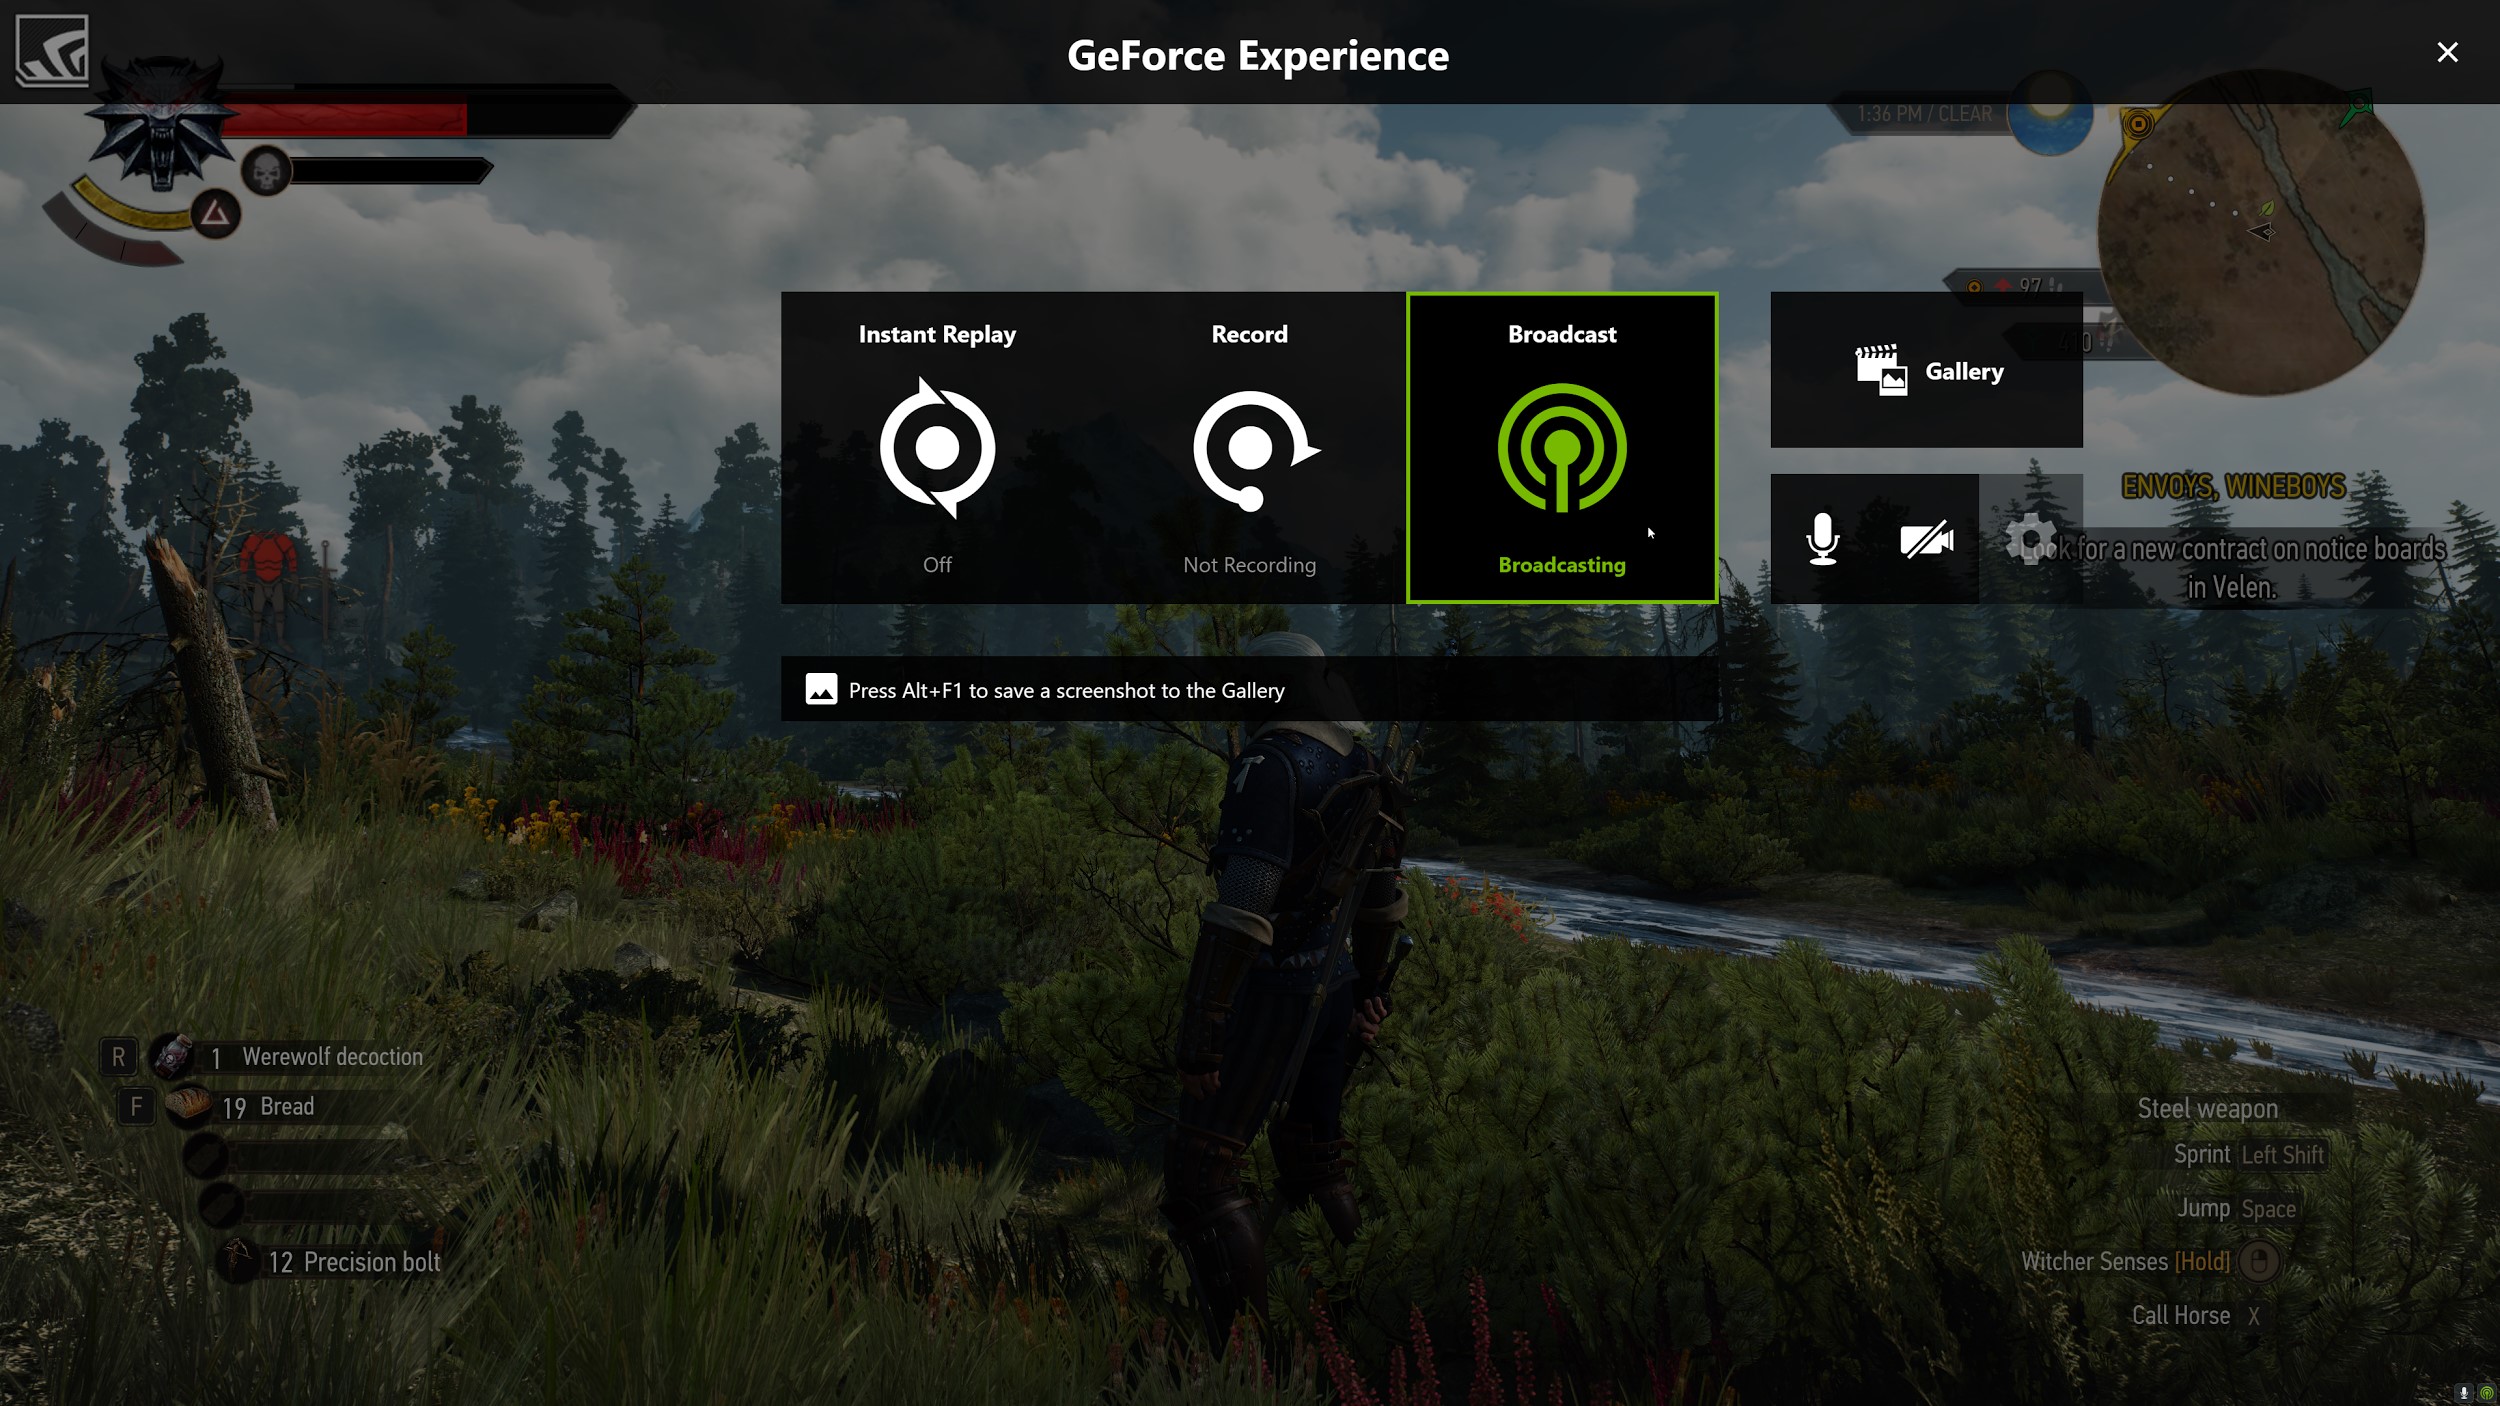The height and width of the screenshot is (1406, 2500).
Task: Click the Instant Replay circular arrow icon
Action: [938, 450]
